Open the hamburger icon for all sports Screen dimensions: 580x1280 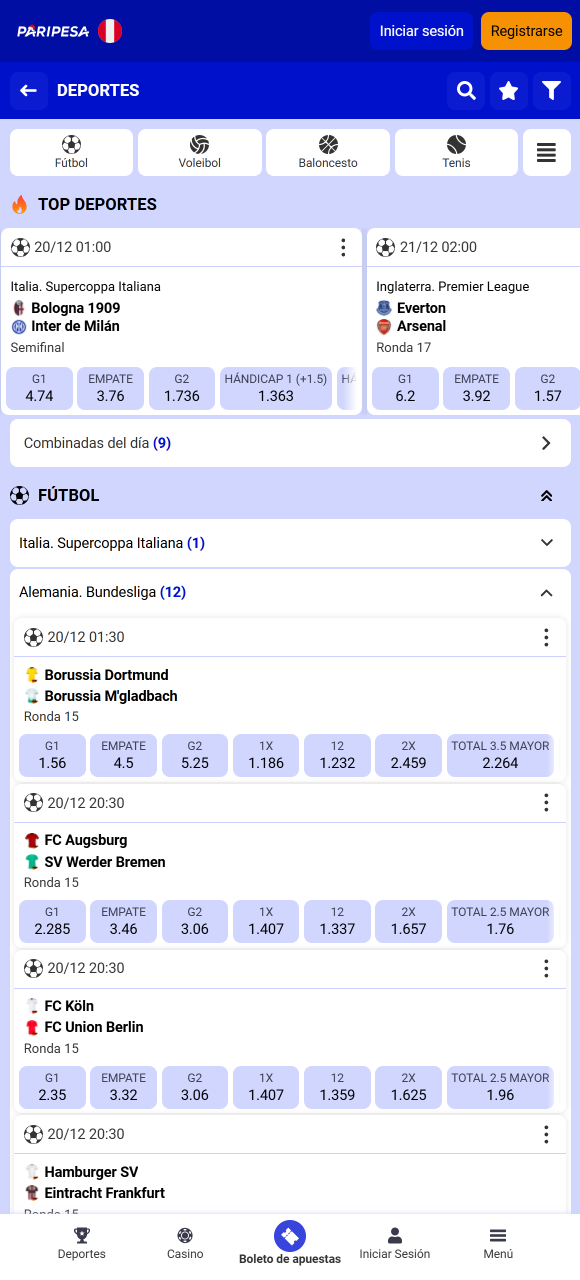pyautogui.click(x=546, y=152)
